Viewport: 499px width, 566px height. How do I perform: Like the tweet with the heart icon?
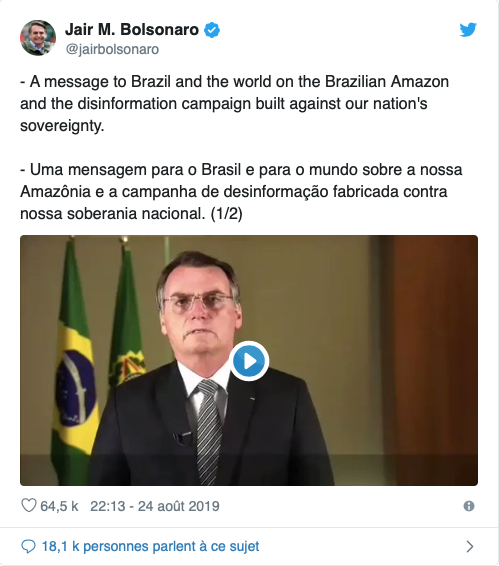click(29, 506)
